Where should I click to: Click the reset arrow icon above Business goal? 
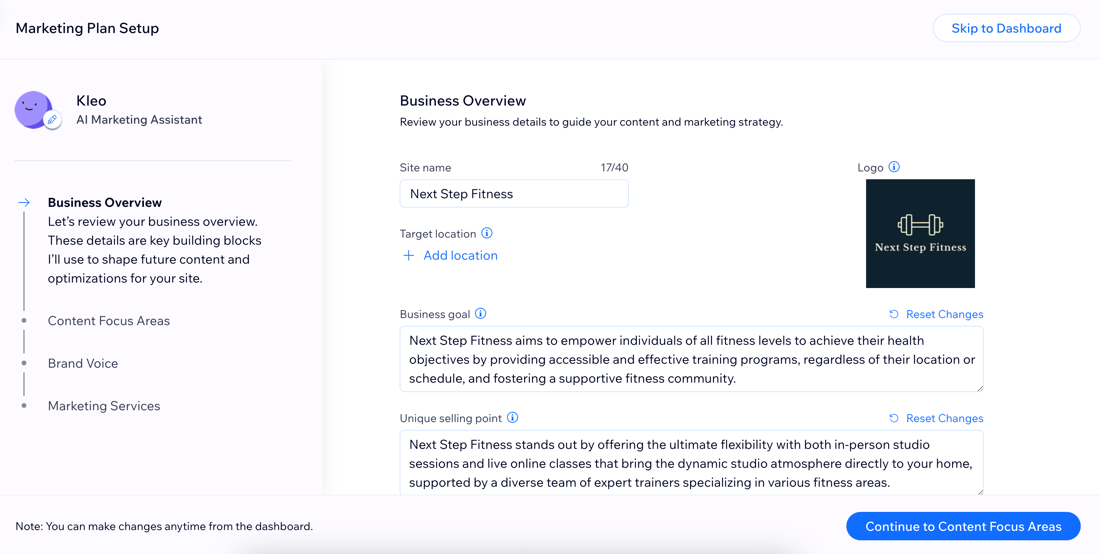pyautogui.click(x=894, y=314)
